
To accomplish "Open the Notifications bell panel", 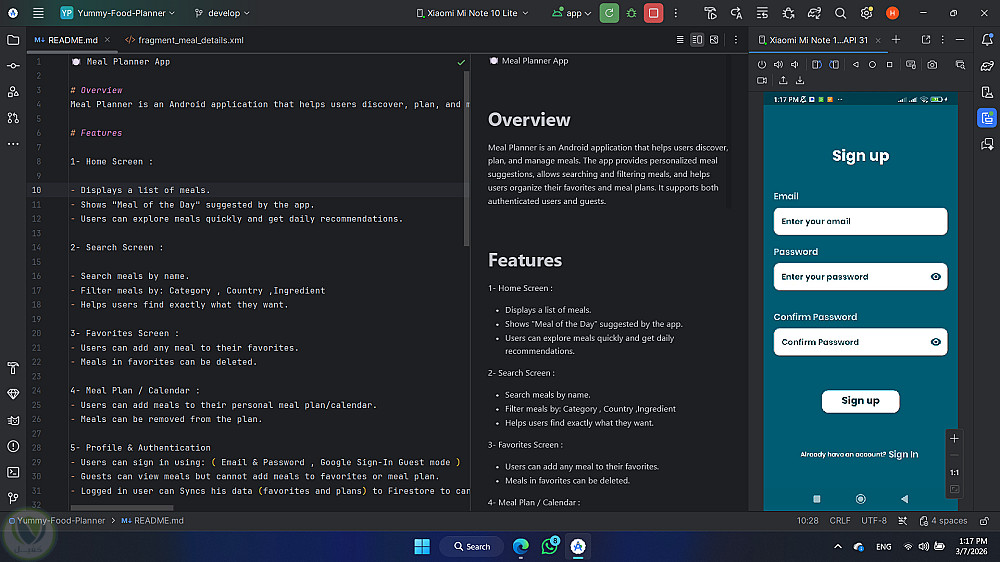I will pyautogui.click(x=986, y=40).
